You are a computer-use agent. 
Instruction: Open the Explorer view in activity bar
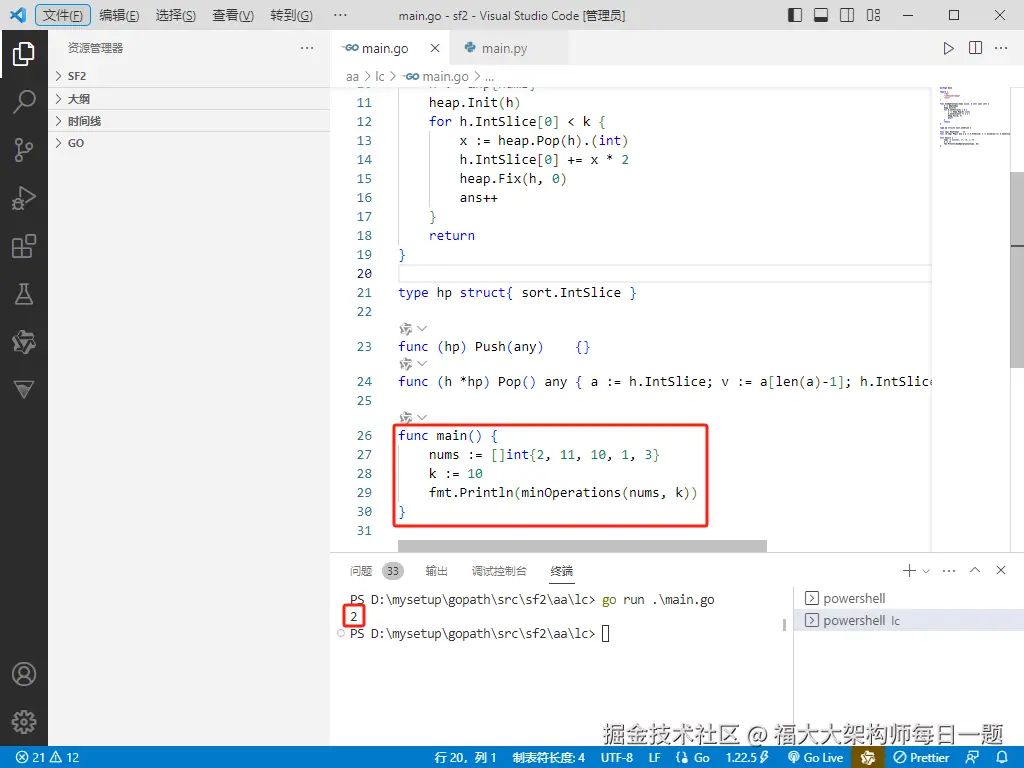pos(24,54)
